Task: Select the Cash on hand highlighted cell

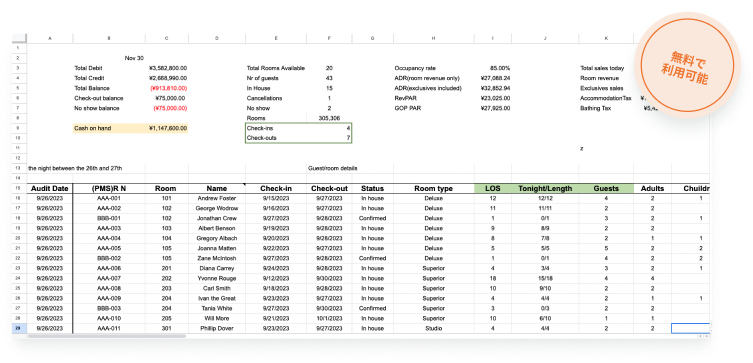Action: tap(109, 128)
